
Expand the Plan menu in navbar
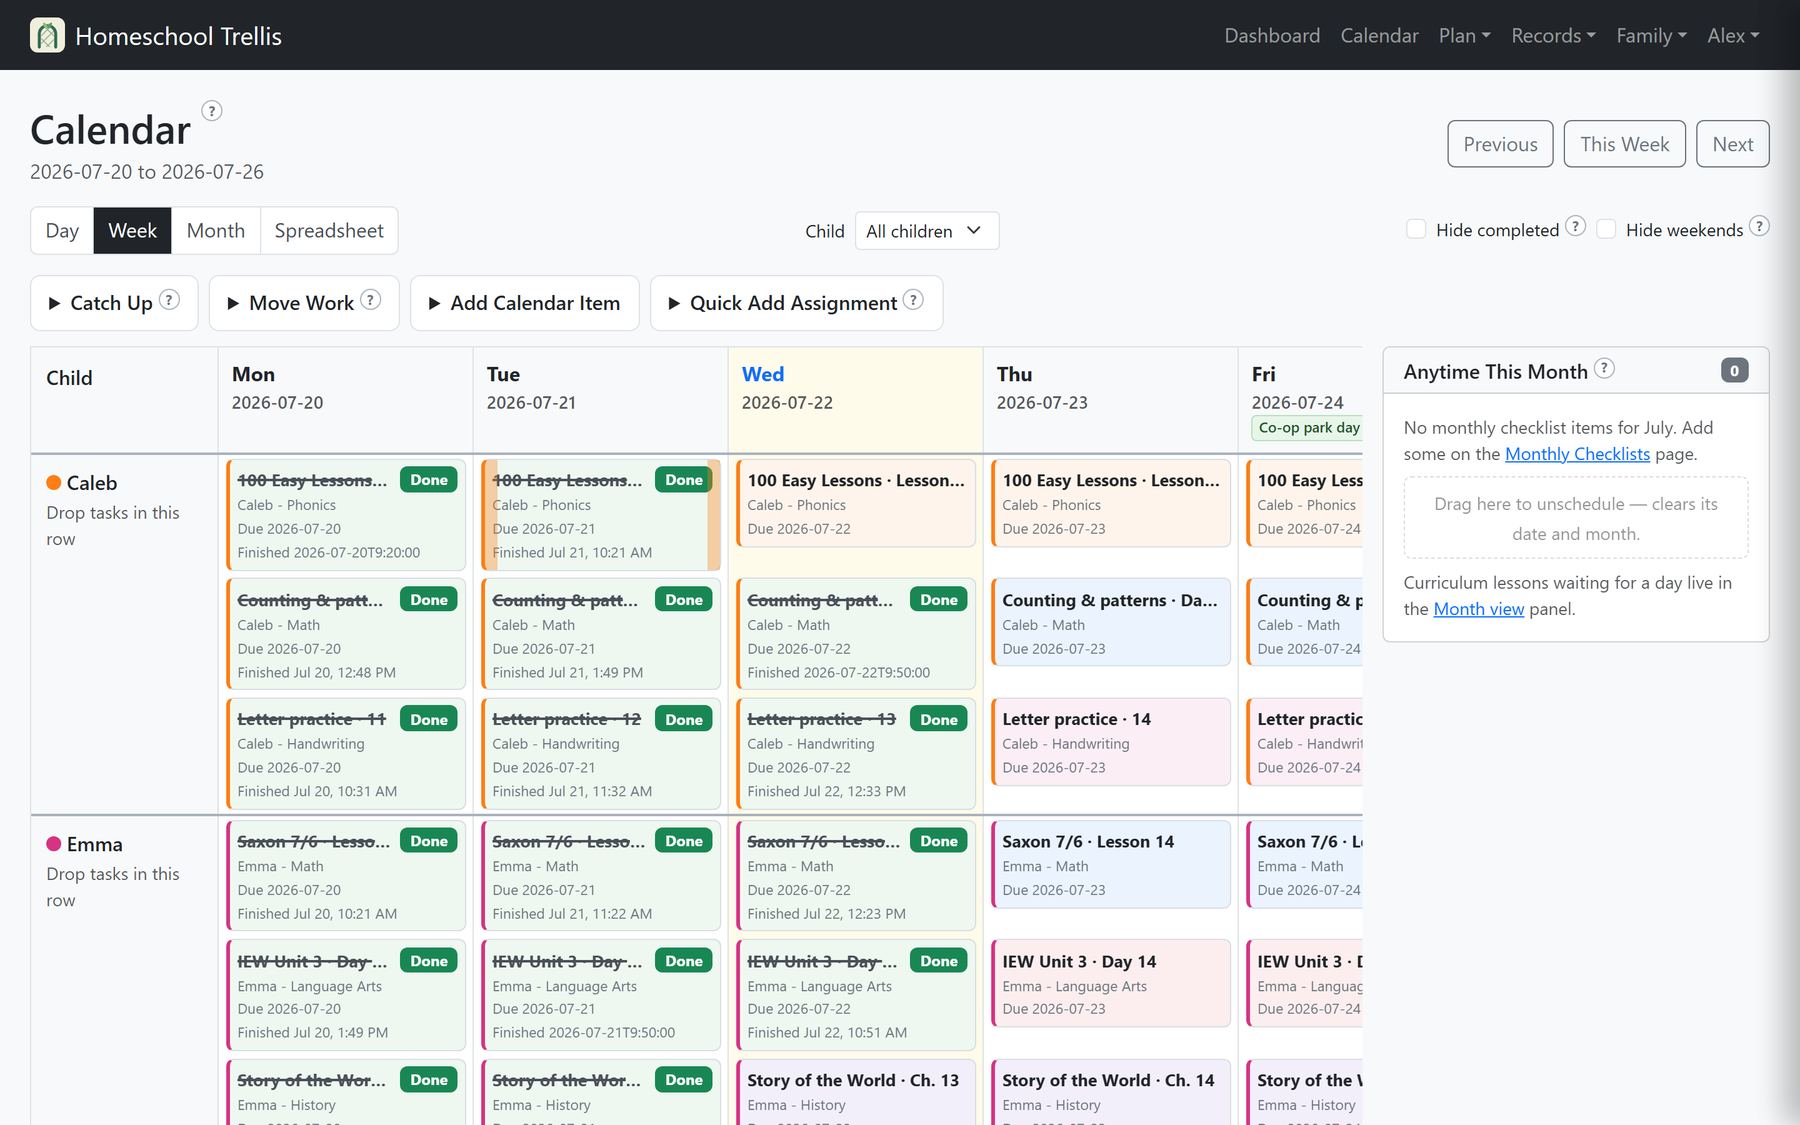pos(1464,35)
